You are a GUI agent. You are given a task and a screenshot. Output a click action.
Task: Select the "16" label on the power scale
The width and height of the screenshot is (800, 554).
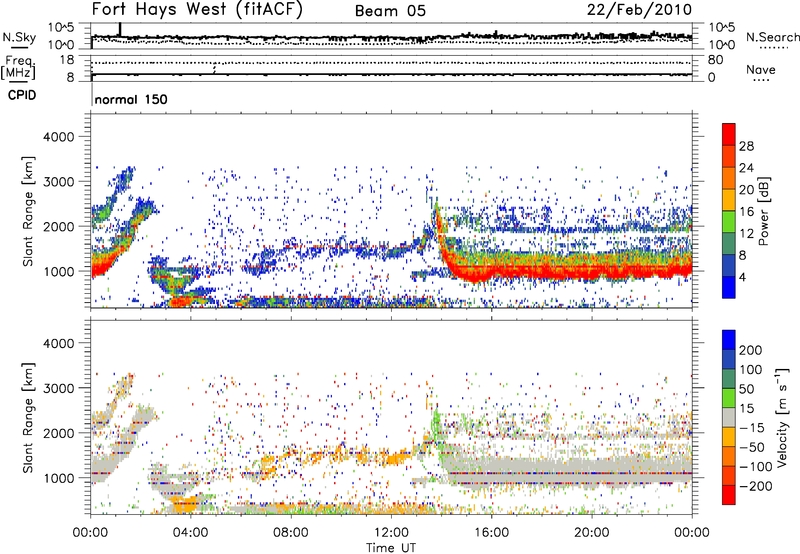(746, 212)
